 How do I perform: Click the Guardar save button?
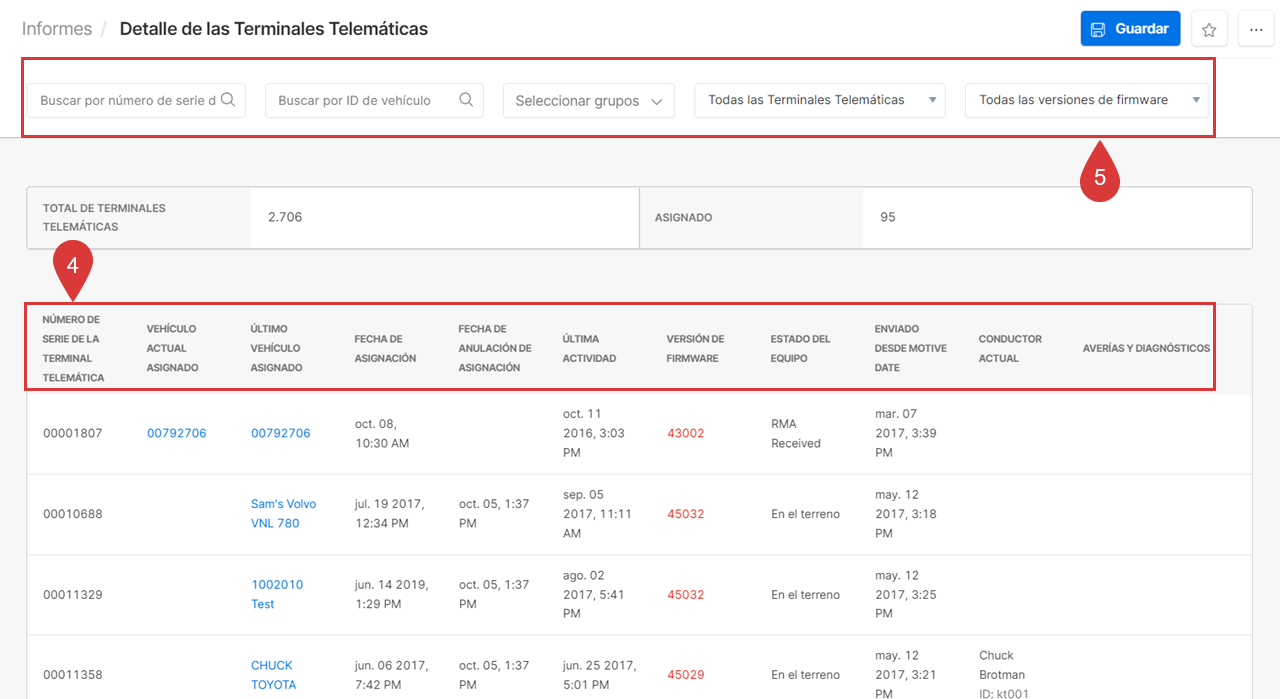click(x=1130, y=29)
